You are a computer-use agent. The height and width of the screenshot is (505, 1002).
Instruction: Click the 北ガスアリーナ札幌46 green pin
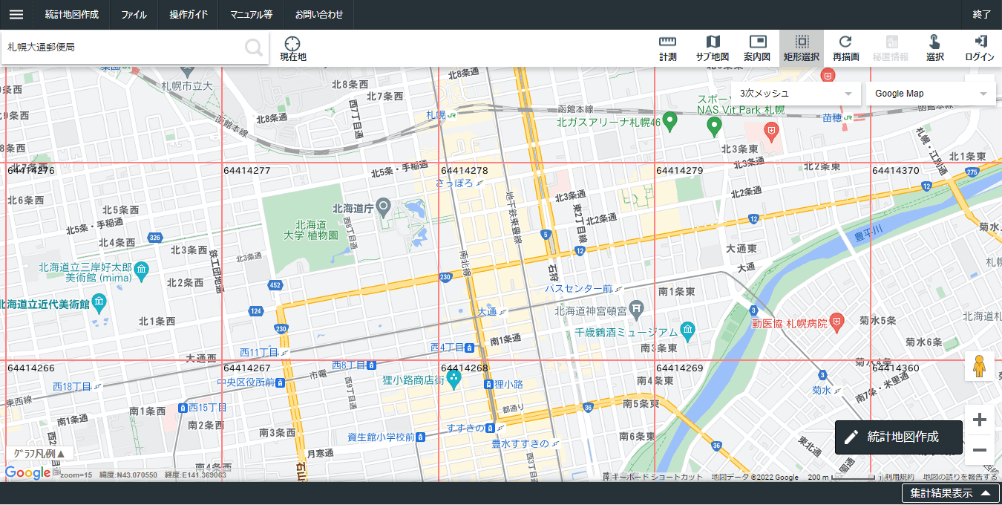pyautogui.click(x=669, y=121)
